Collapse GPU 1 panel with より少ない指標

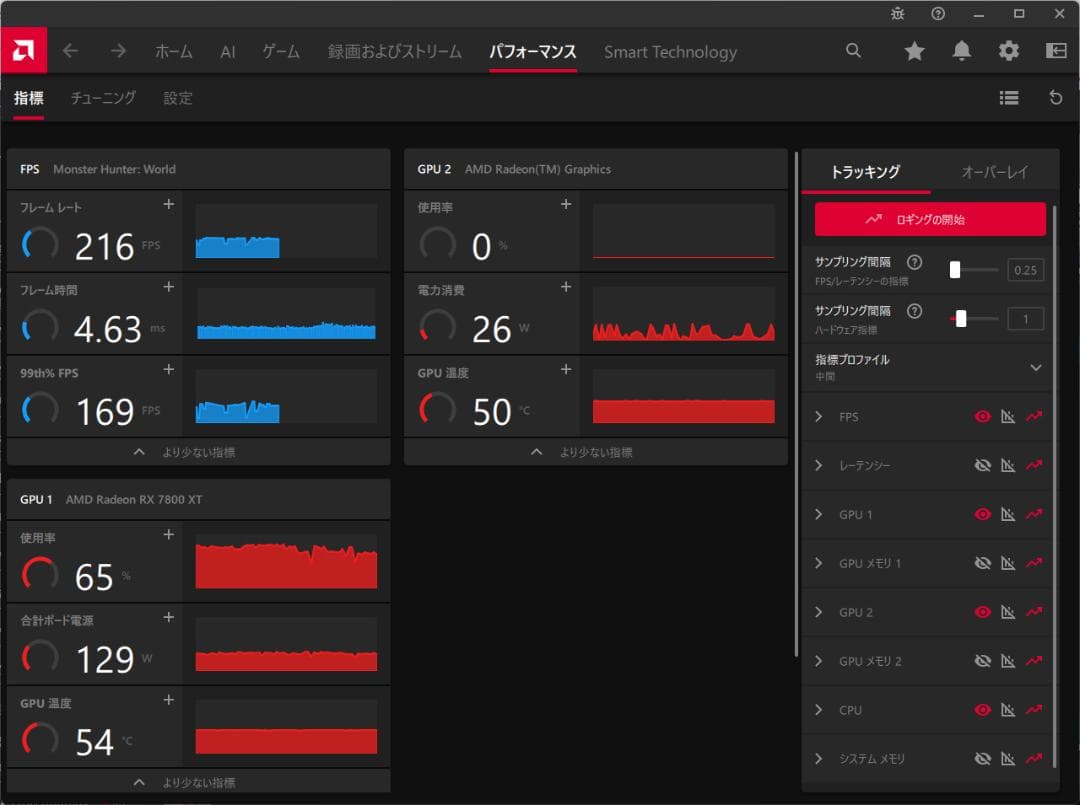click(198, 782)
